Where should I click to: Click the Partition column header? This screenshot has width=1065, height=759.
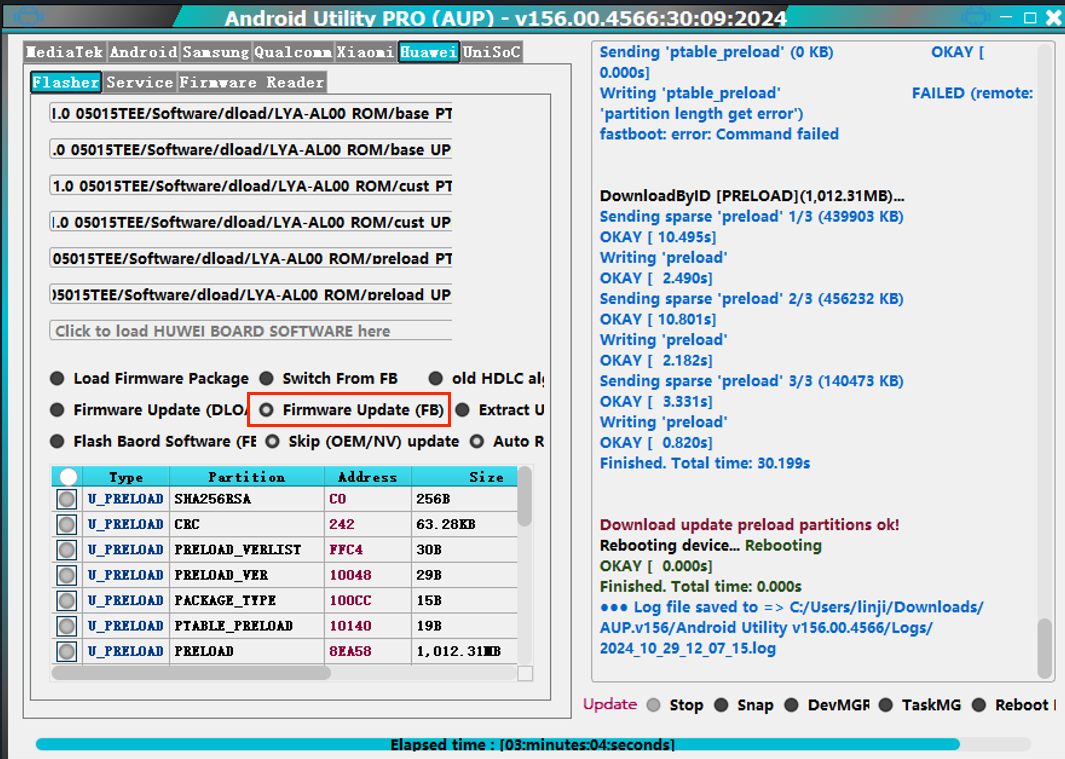(x=247, y=477)
